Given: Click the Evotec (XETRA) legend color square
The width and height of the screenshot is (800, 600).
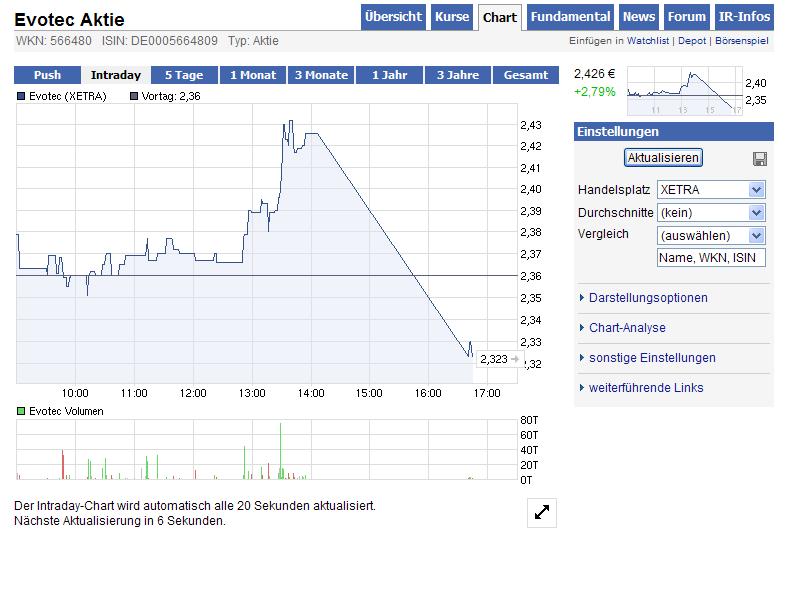Looking at the screenshot, I should click(x=21, y=96).
